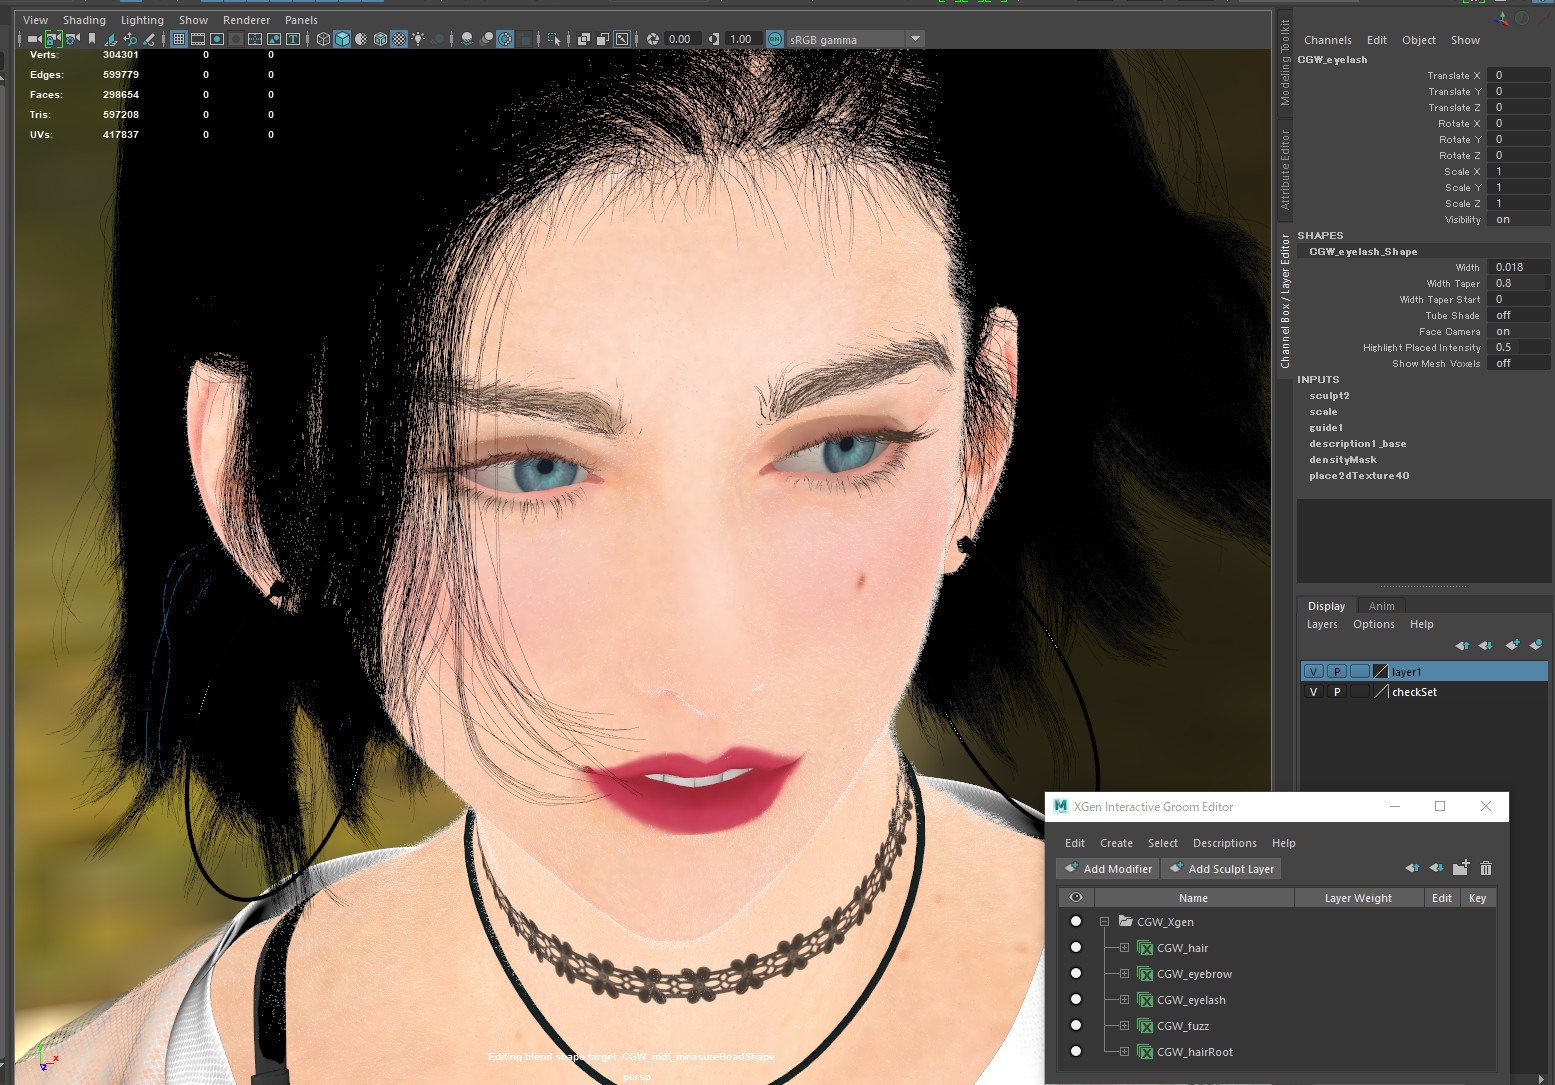Expand the CGW_eyelash description

coord(1124,1000)
